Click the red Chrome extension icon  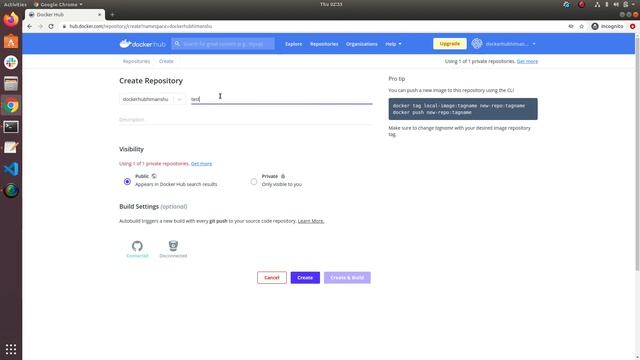click(633, 26)
